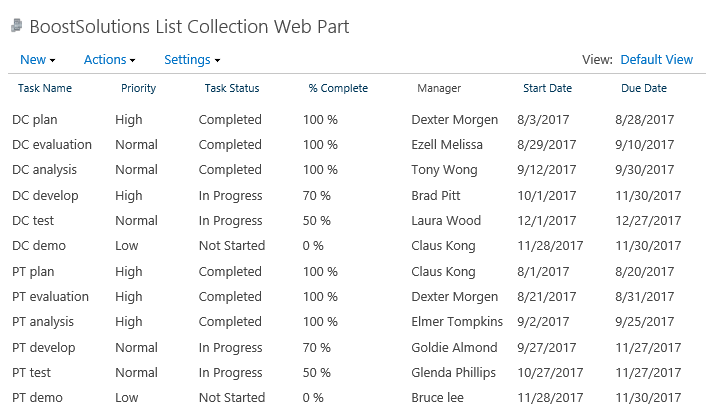Select the DC evaluation task
710x415 pixels.
(x=52, y=145)
